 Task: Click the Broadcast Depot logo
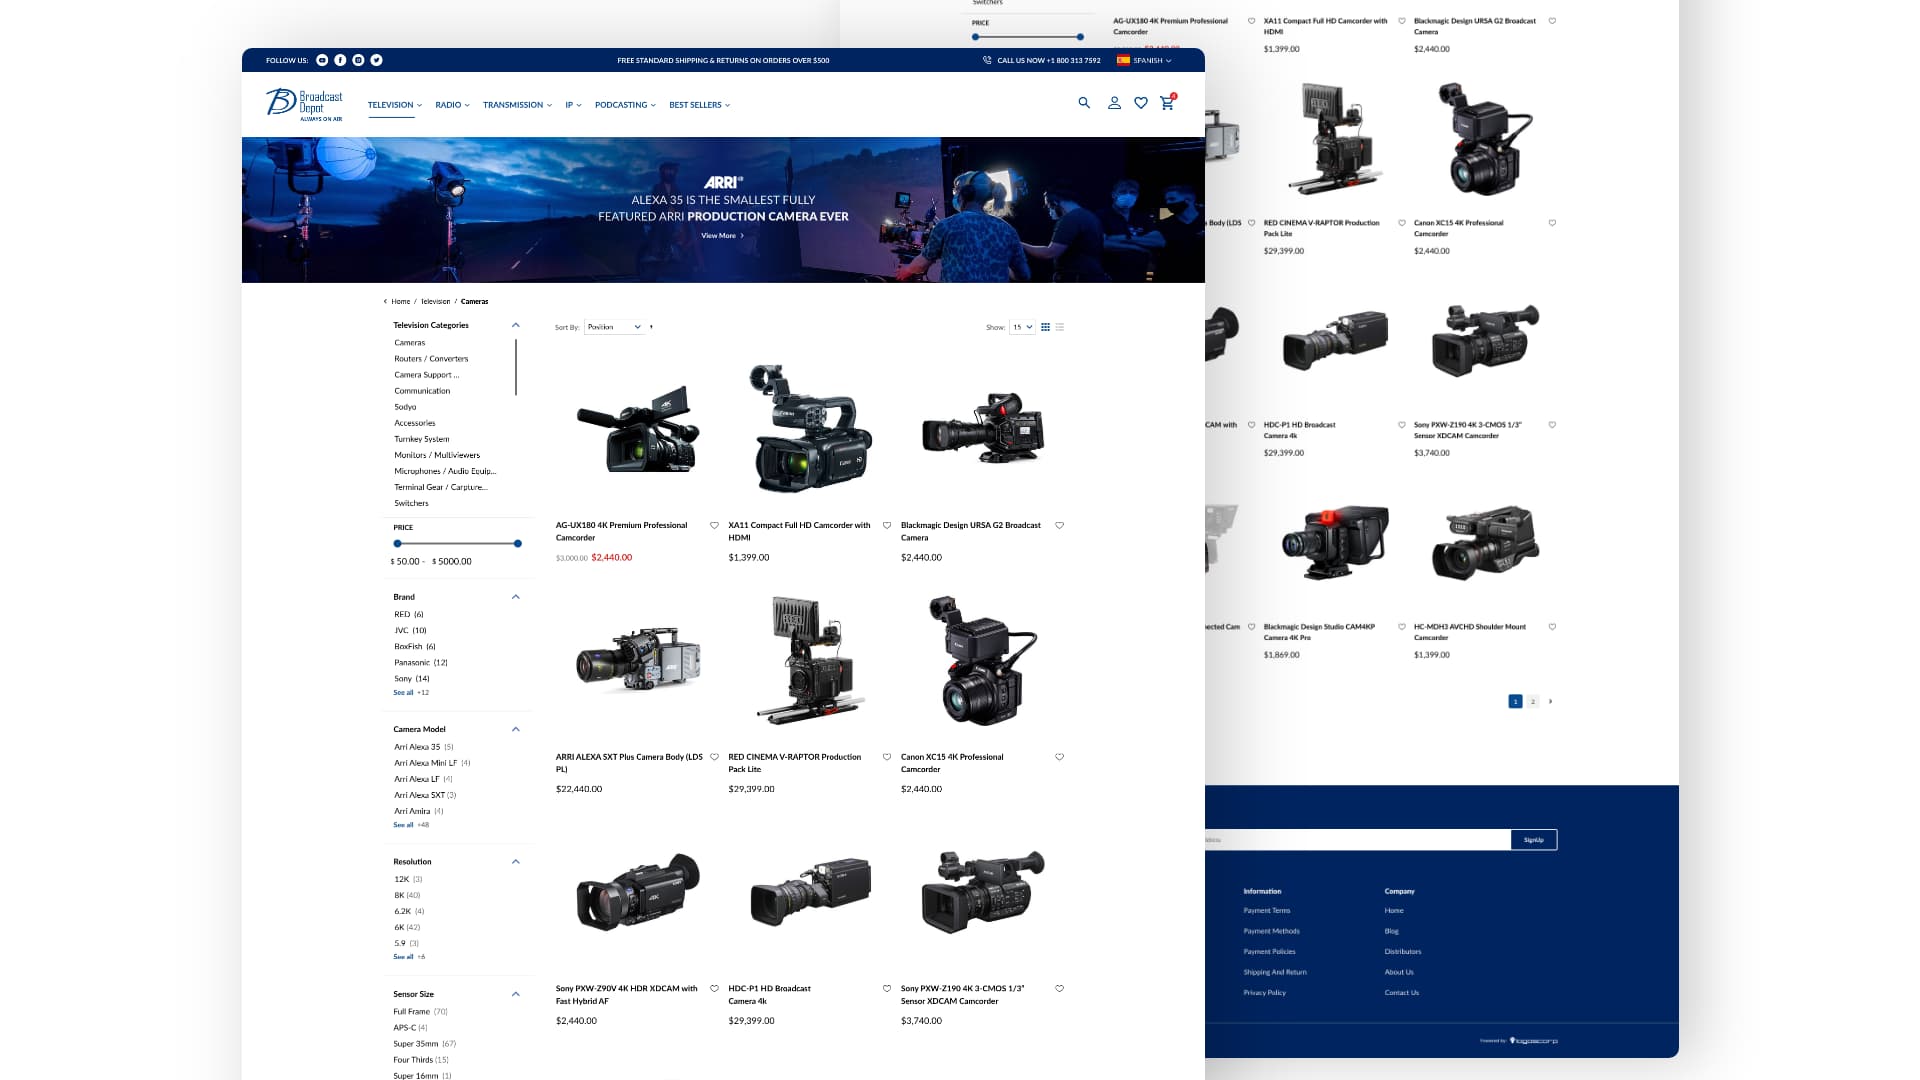click(x=304, y=104)
